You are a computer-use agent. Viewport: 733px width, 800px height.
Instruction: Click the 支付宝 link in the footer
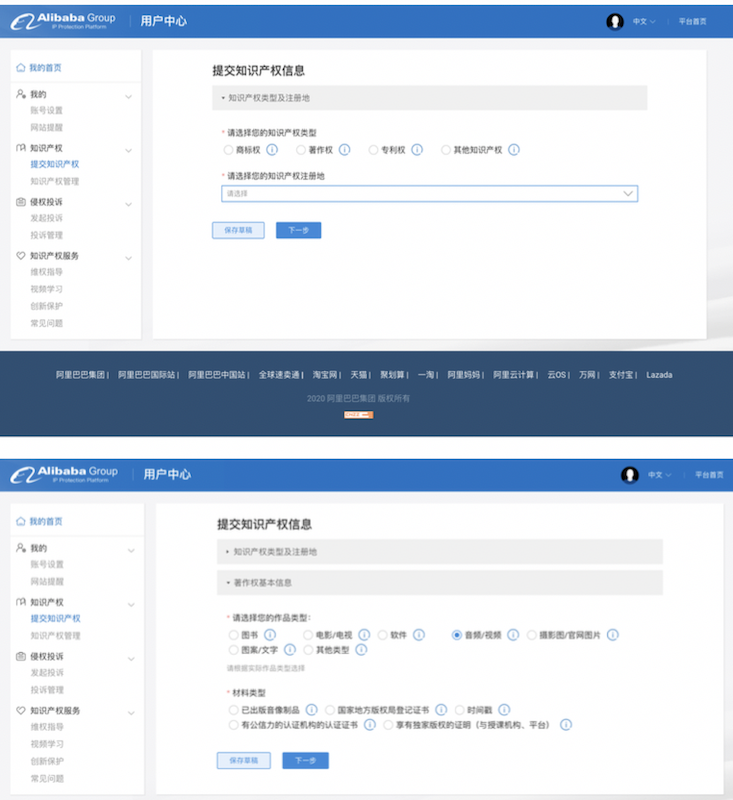(x=622, y=375)
